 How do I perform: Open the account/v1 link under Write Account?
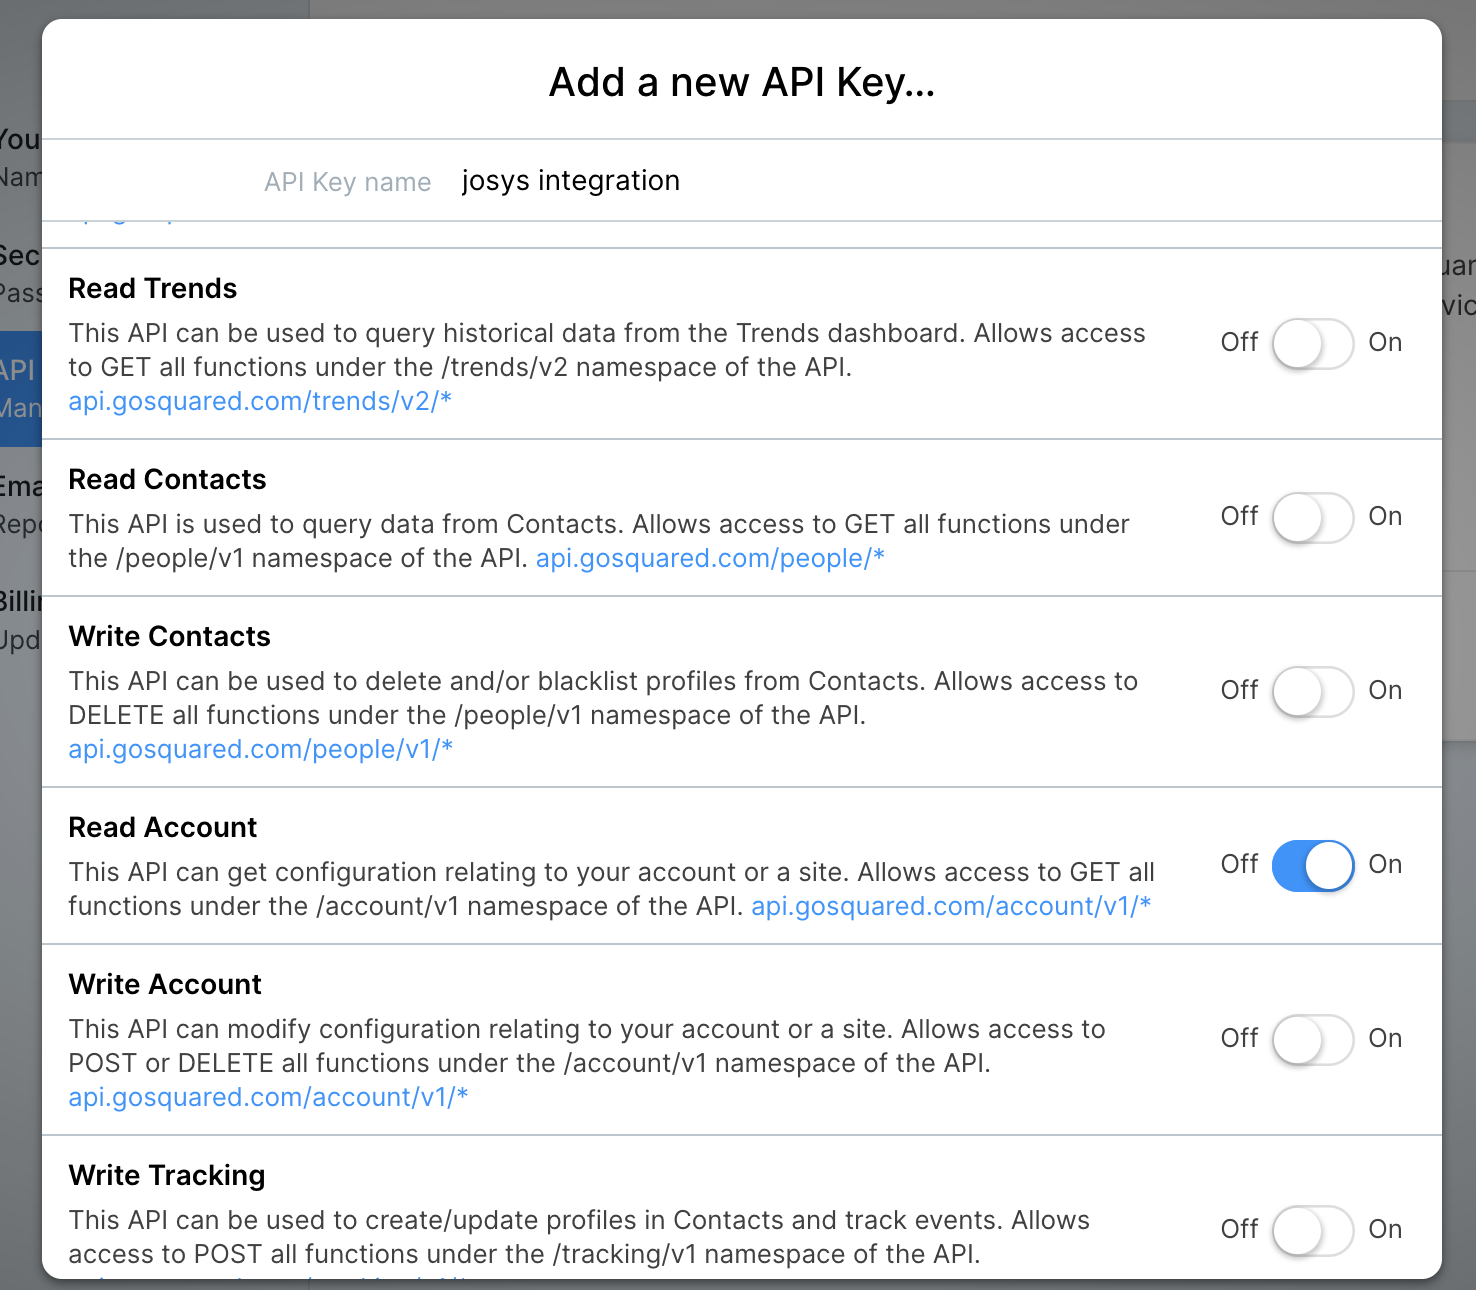[x=268, y=1097]
